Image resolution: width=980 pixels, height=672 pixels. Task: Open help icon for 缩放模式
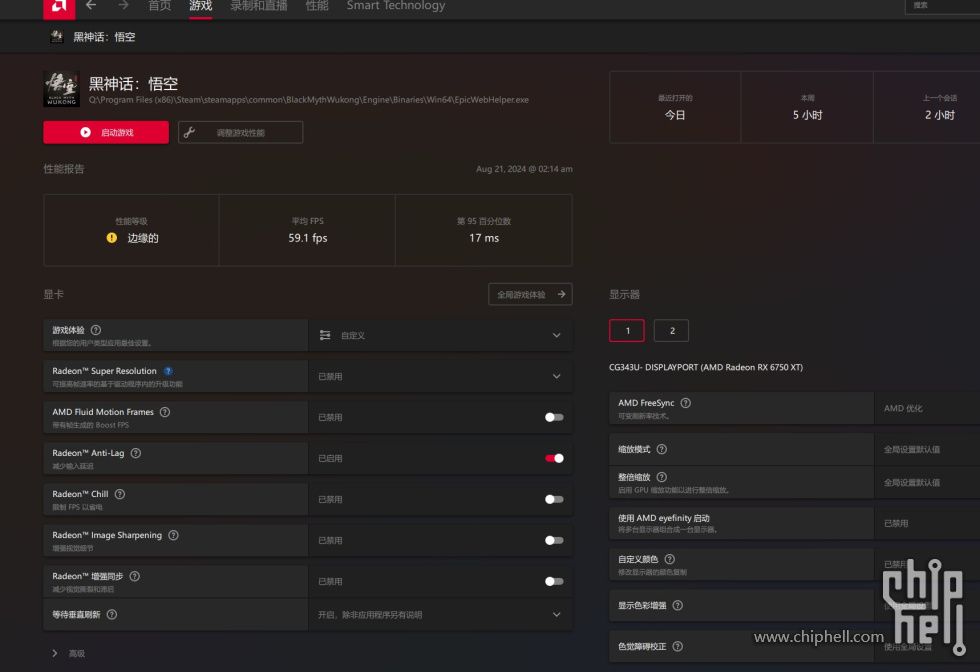coord(662,449)
